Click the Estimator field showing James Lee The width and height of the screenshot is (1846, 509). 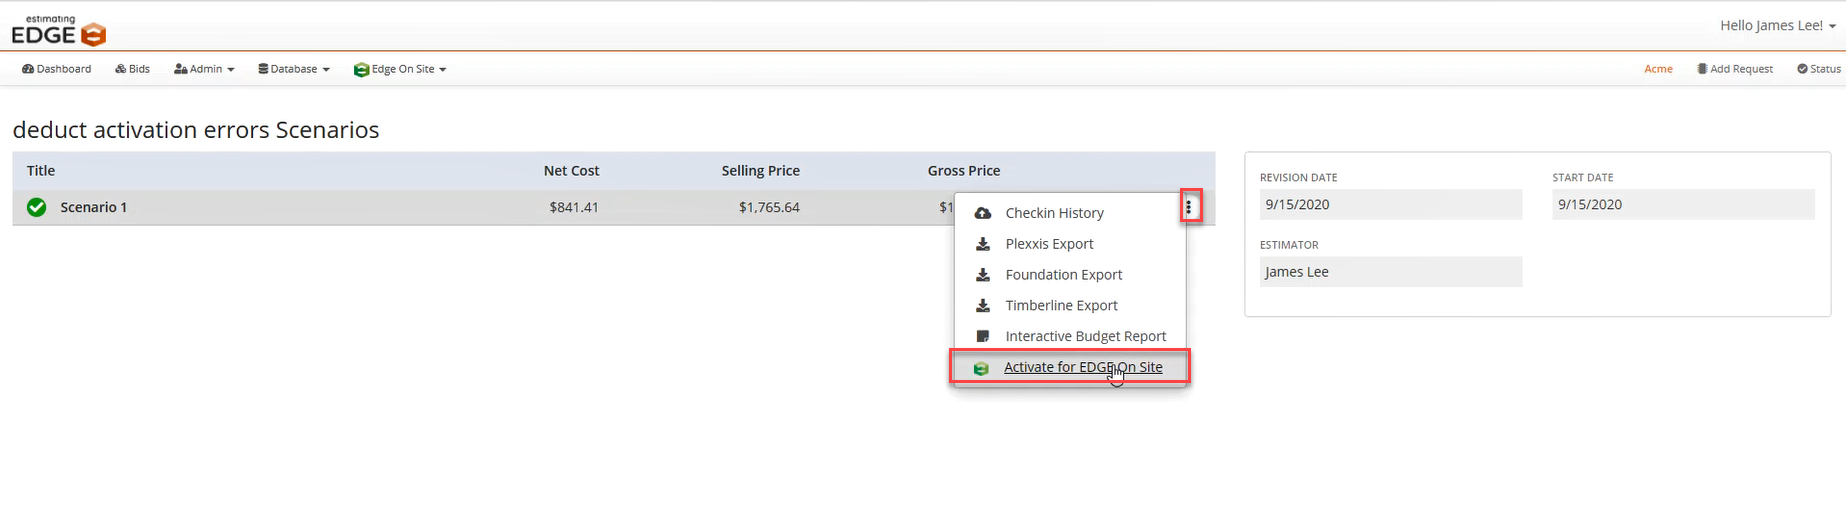pos(1390,272)
